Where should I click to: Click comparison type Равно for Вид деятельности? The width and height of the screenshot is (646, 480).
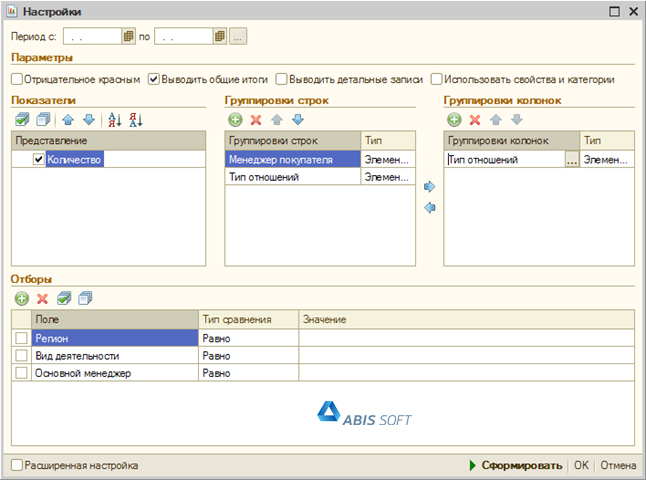tap(248, 356)
